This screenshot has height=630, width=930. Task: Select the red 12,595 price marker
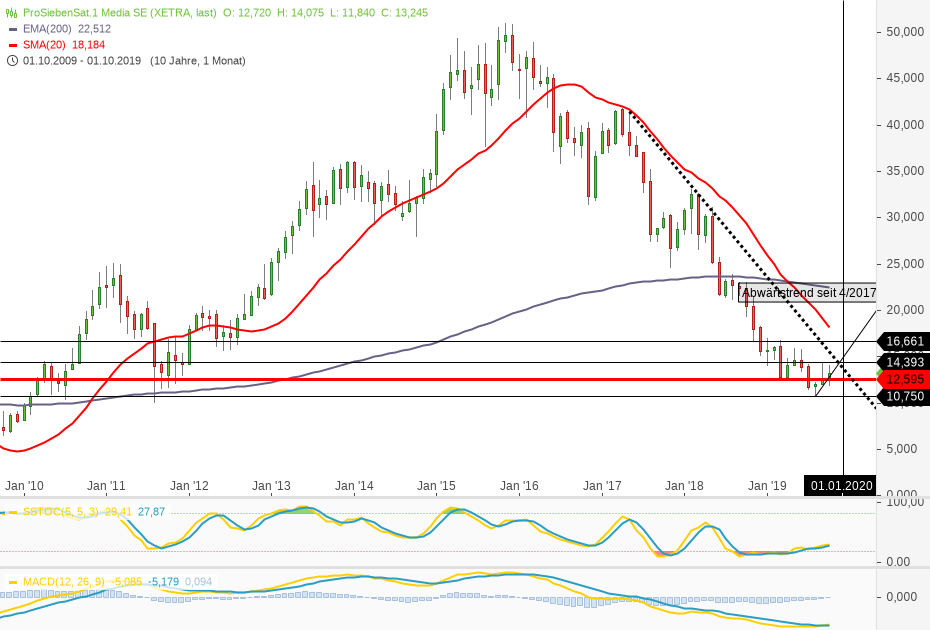[904, 379]
